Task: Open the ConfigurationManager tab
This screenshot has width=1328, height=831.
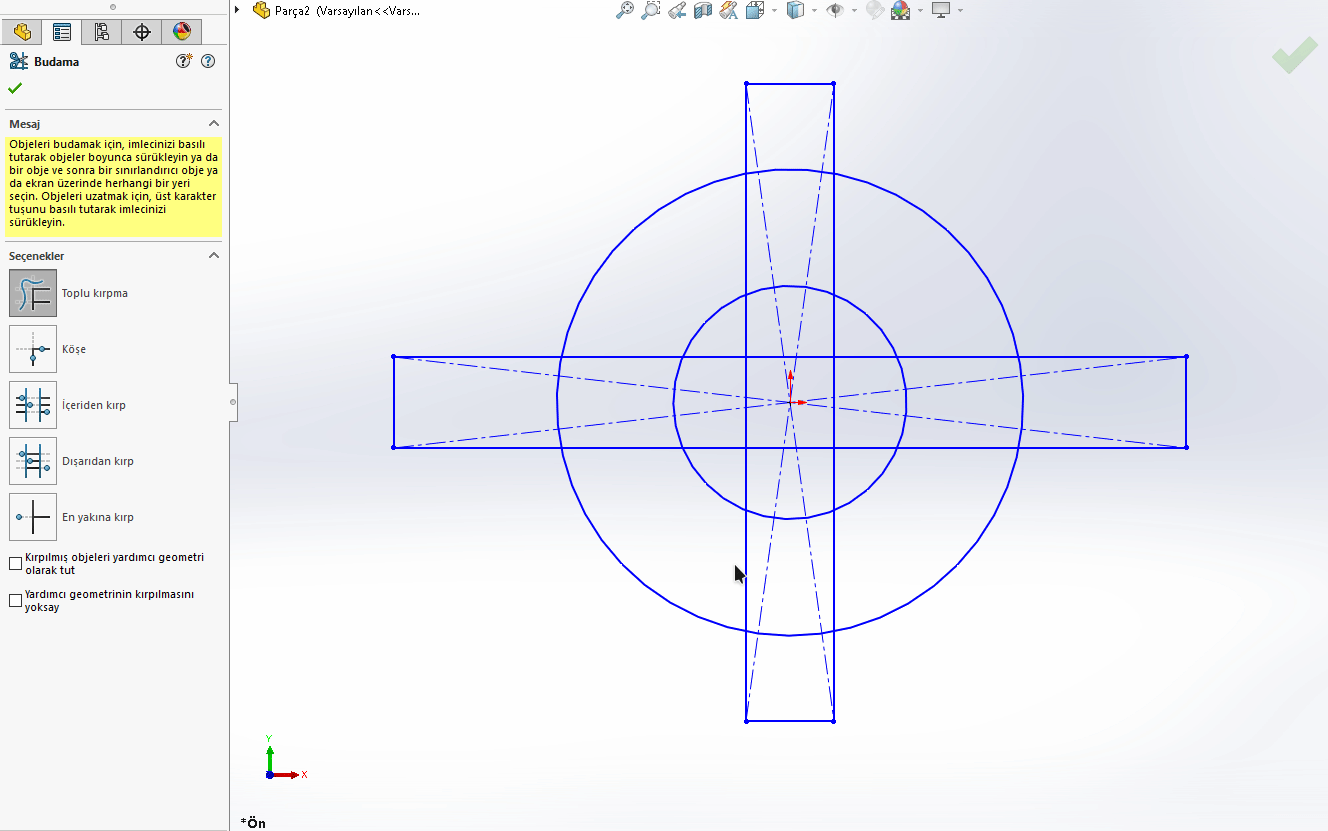Action: coord(102,32)
